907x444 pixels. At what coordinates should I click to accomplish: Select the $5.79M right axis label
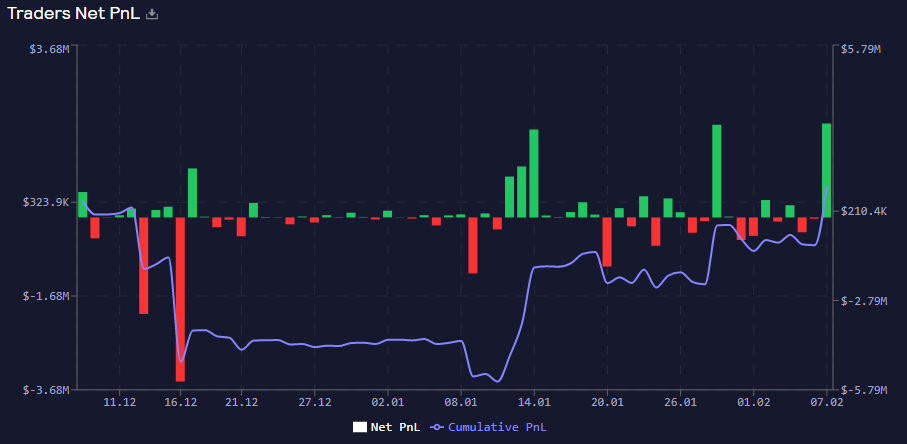click(x=861, y=49)
